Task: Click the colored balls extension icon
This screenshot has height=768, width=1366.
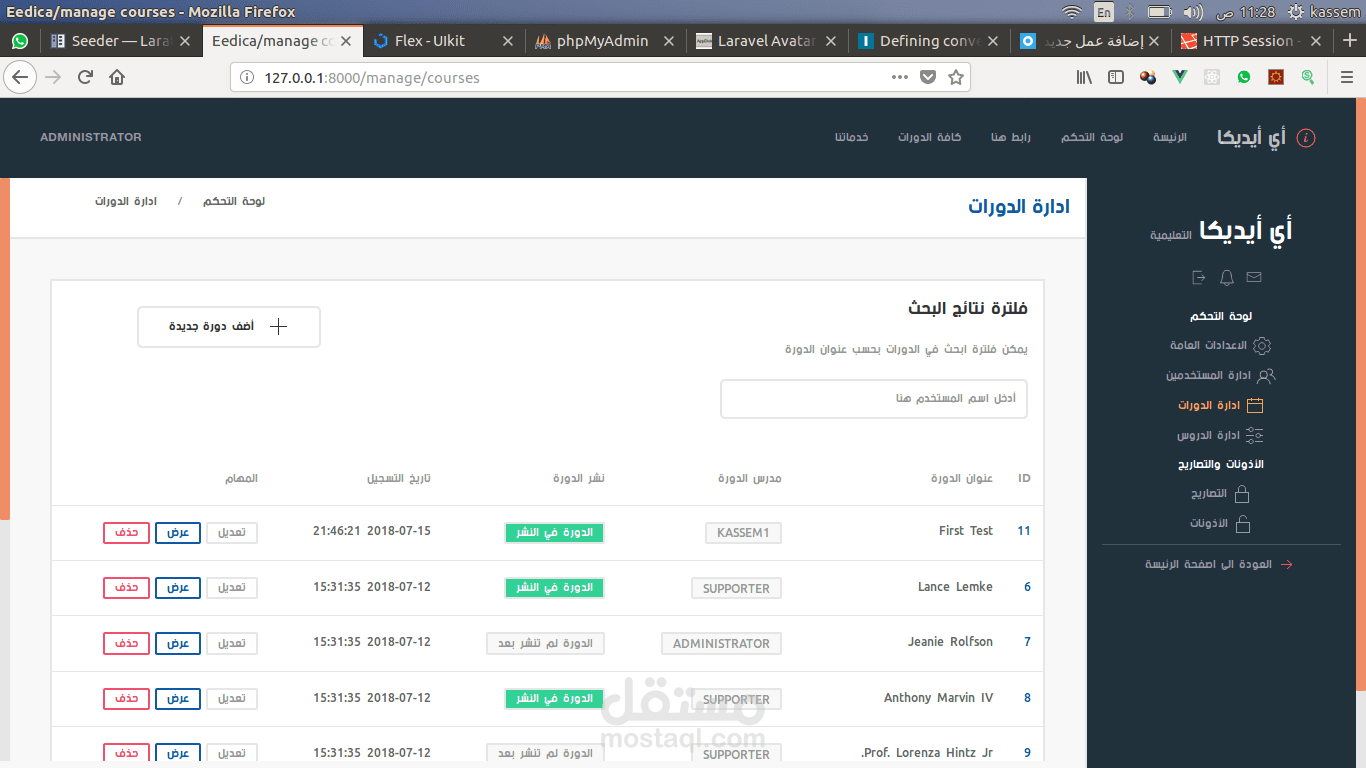Action: click(x=1148, y=77)
